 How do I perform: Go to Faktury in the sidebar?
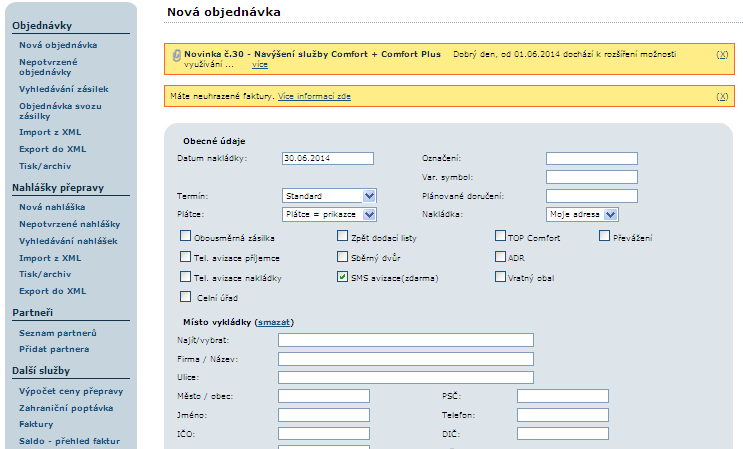36,424
